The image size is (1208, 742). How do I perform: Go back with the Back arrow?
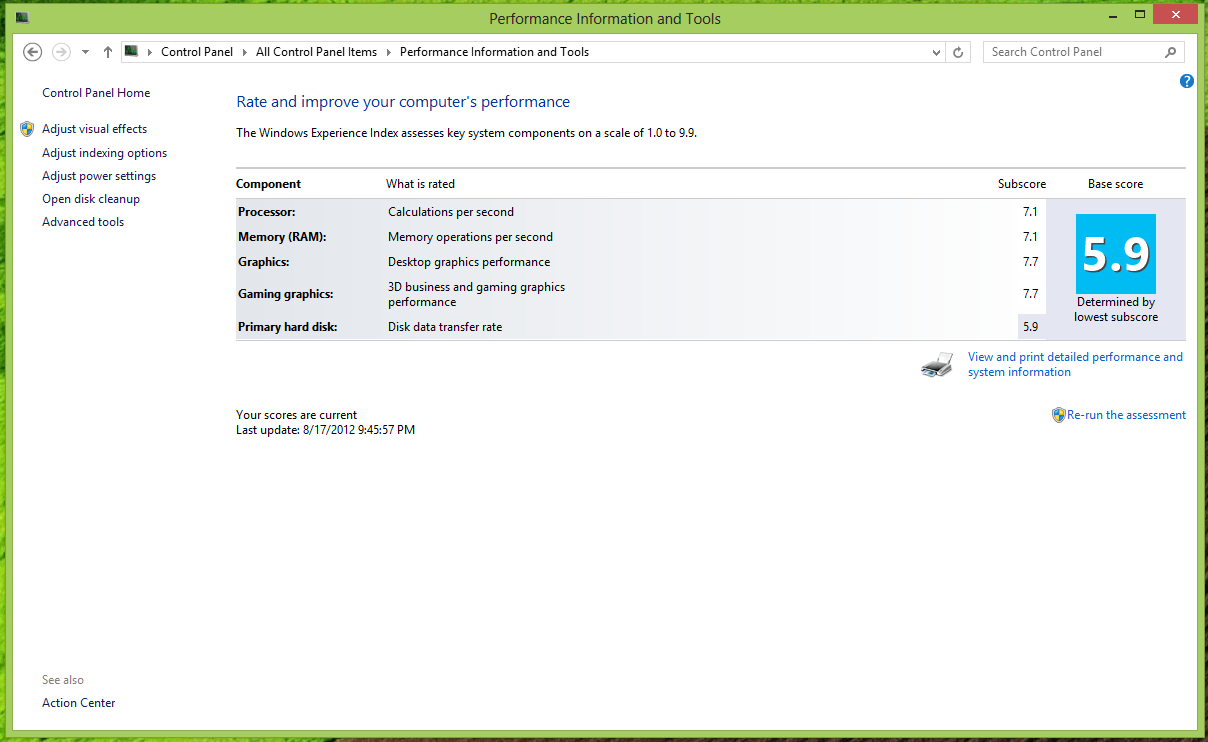click(x=32, y=52)
